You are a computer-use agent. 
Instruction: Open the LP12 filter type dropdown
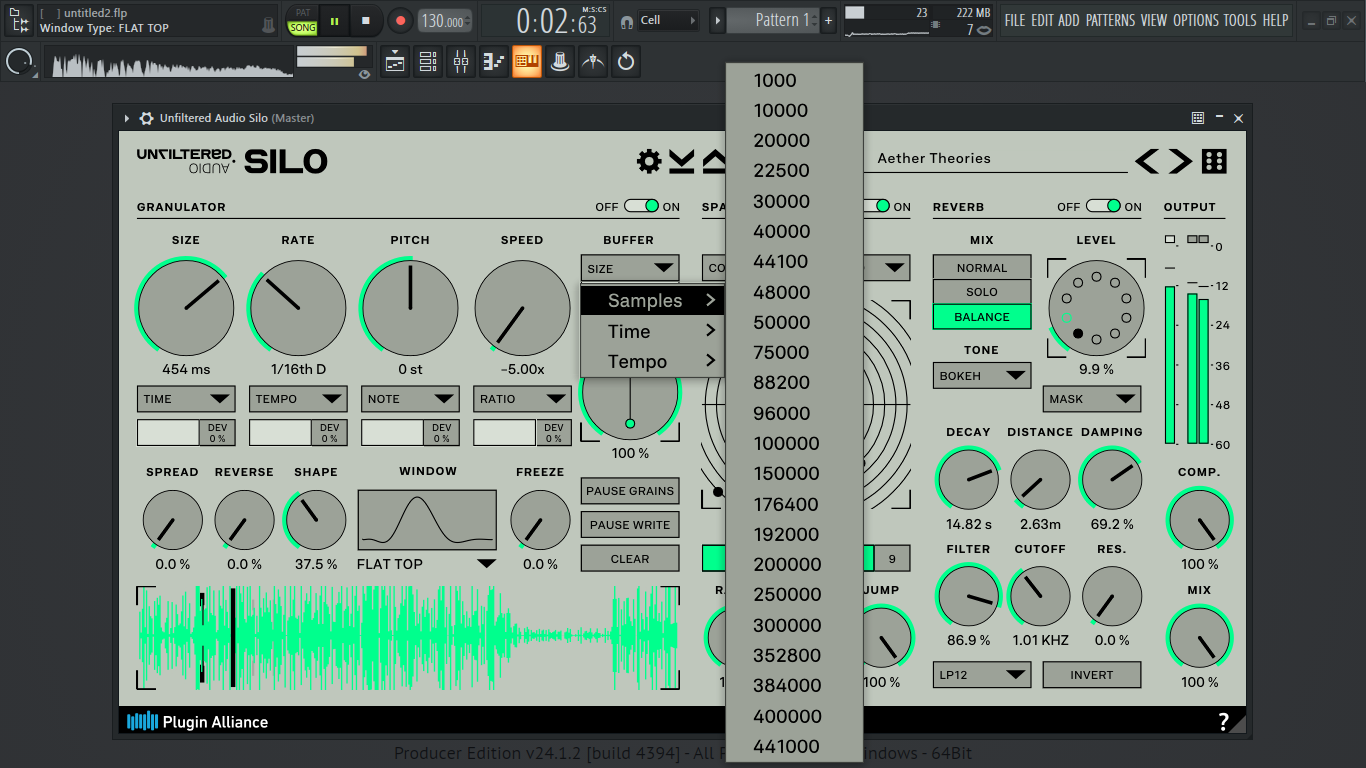point(982,675)
